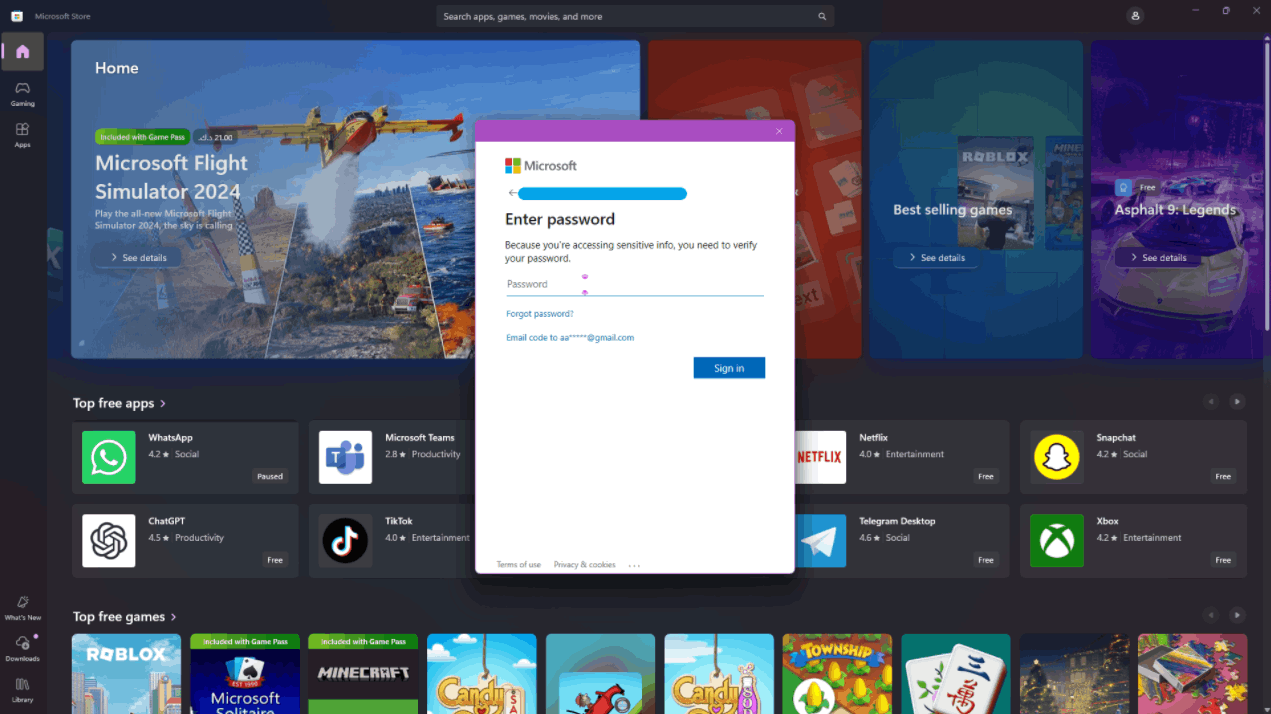Screen dimensions: 1271x714
Task: Open the Mahjong tiles game thumbnail
Action: 956,673
